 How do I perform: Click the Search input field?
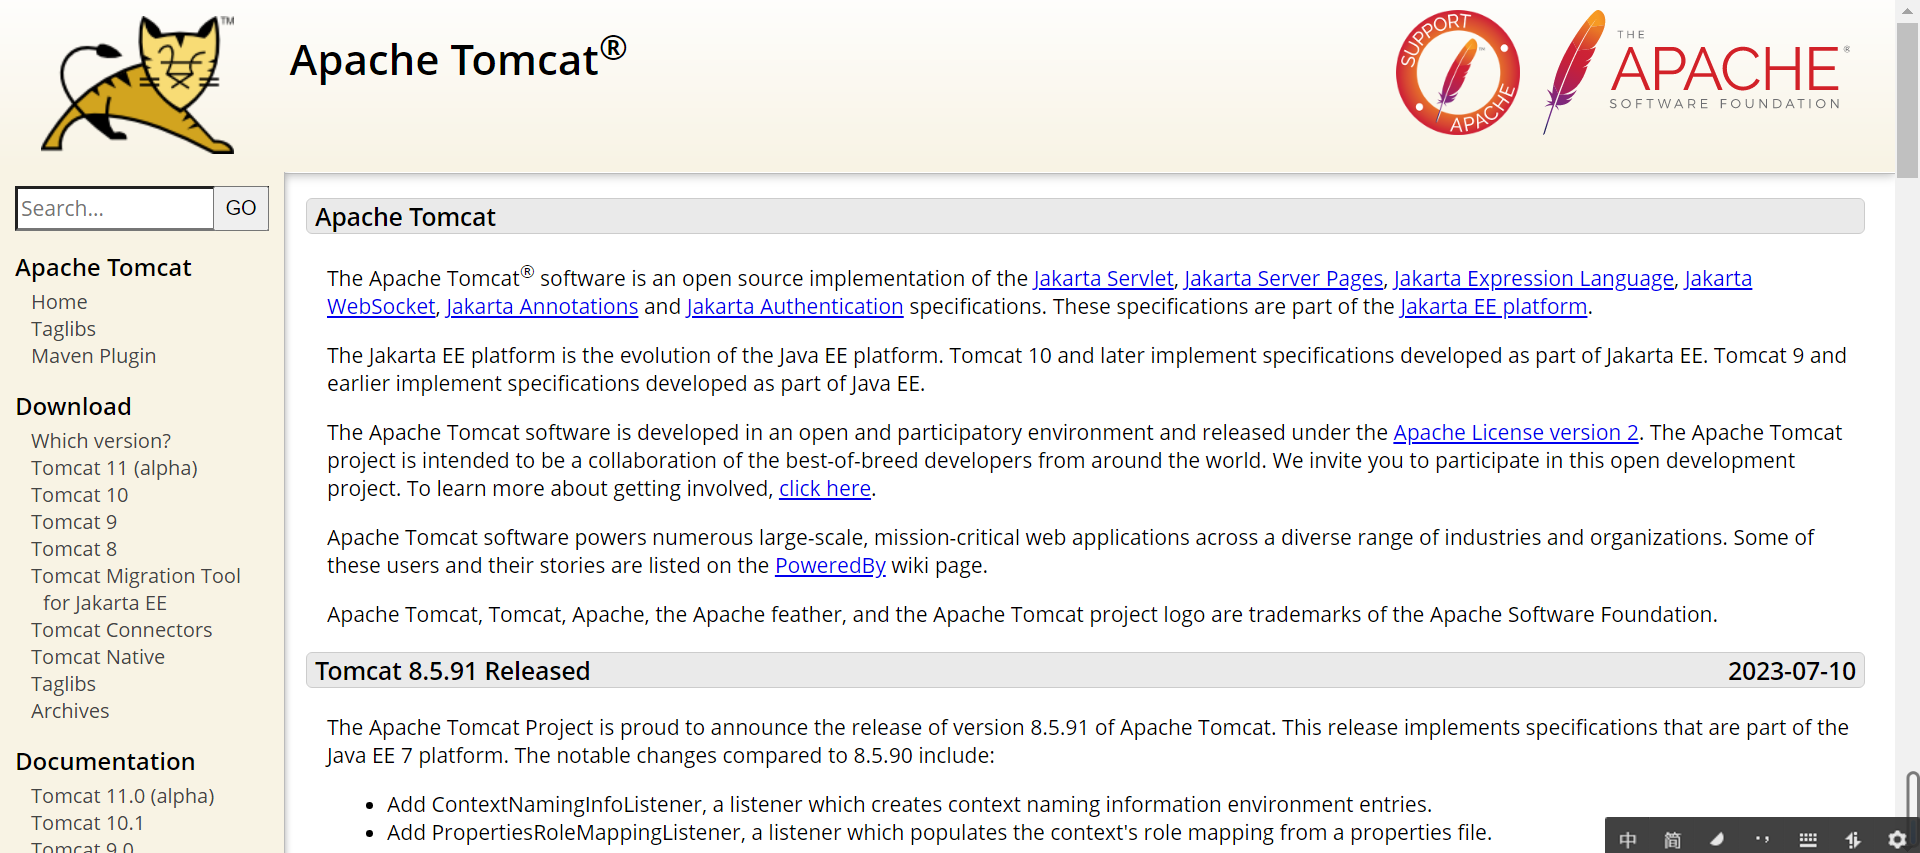pyautogui.click(x=115, y=208)
